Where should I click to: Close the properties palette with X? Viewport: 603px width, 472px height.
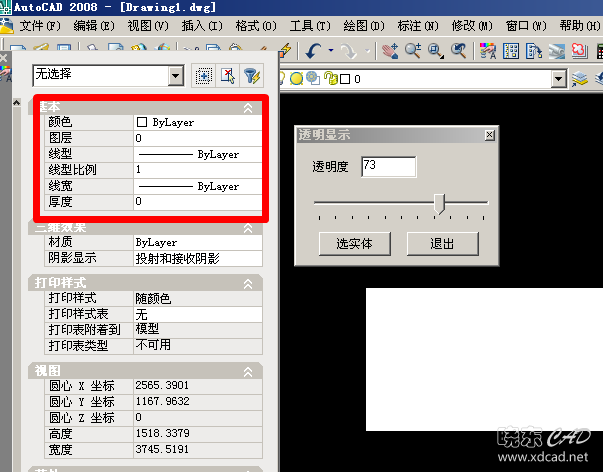coord(3,58)
